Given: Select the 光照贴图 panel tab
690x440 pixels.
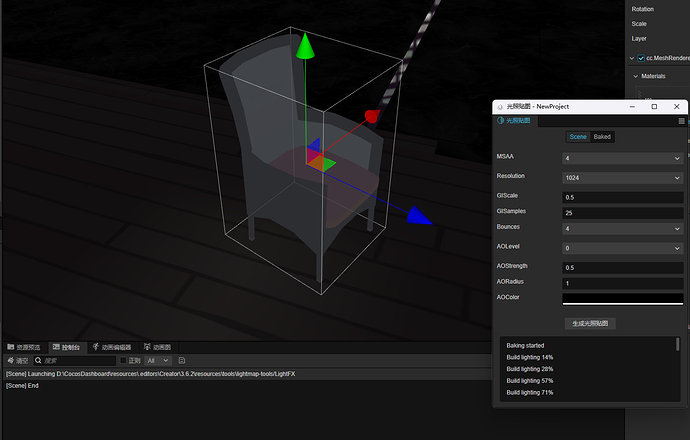Looking at the screenshot, I should pyautogui.click(x=514, y=121).
